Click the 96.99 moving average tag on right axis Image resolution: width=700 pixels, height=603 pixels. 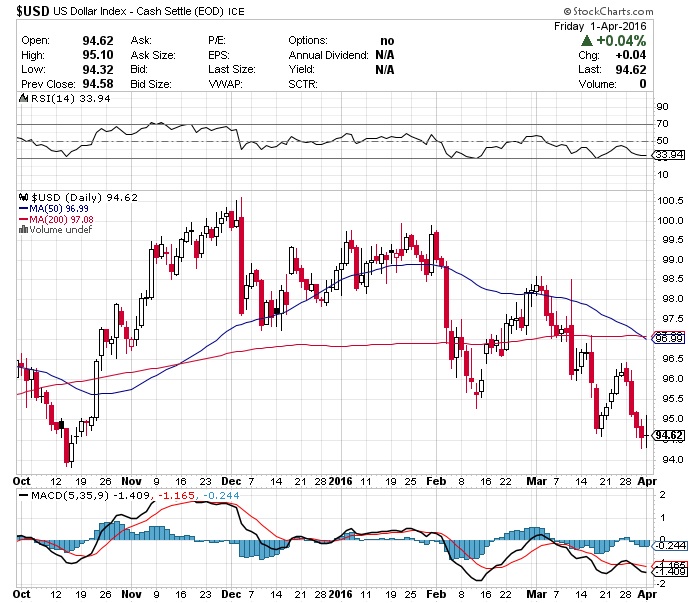[x=666, y=339]
